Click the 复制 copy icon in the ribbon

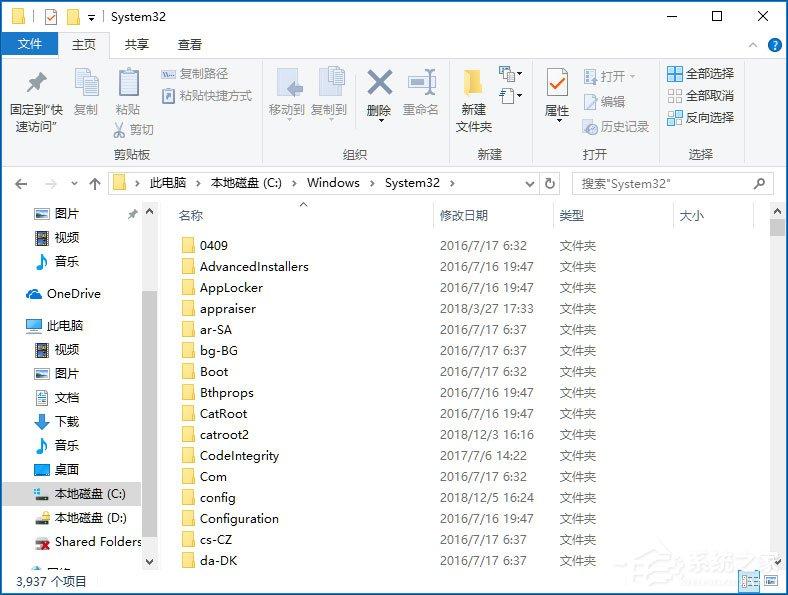86,83
